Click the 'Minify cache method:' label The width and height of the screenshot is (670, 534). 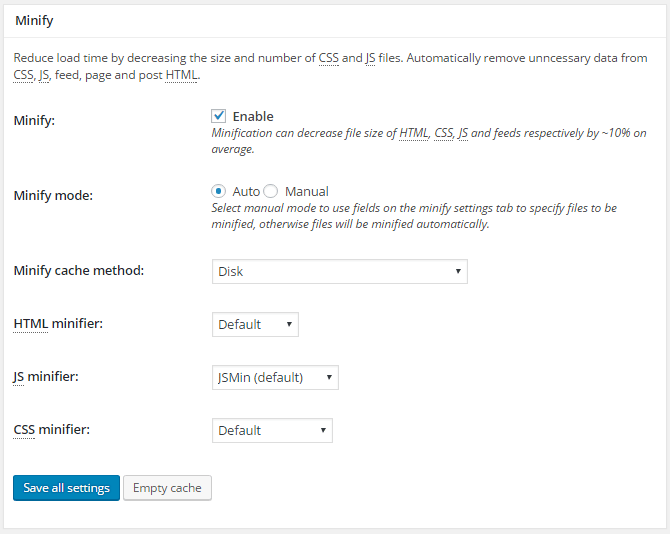[79, 270]
